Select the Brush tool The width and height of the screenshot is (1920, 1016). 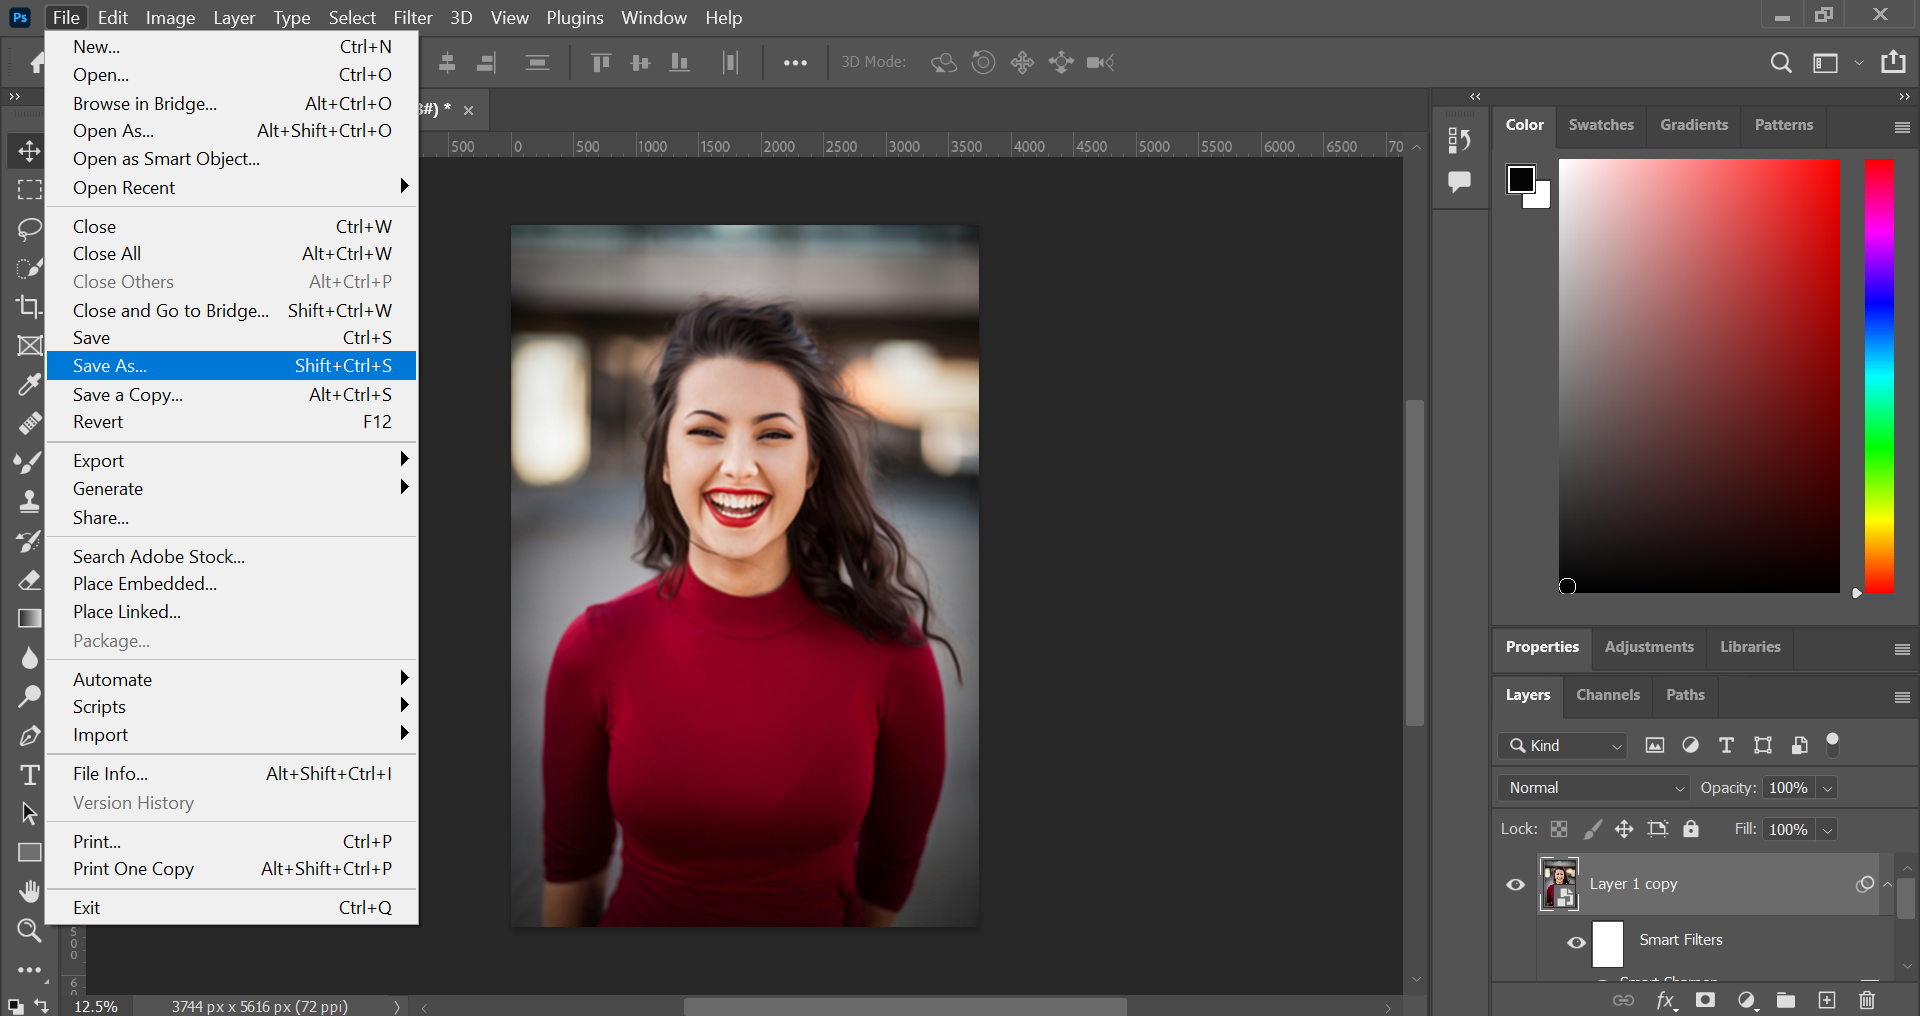[x=29, y=463]
